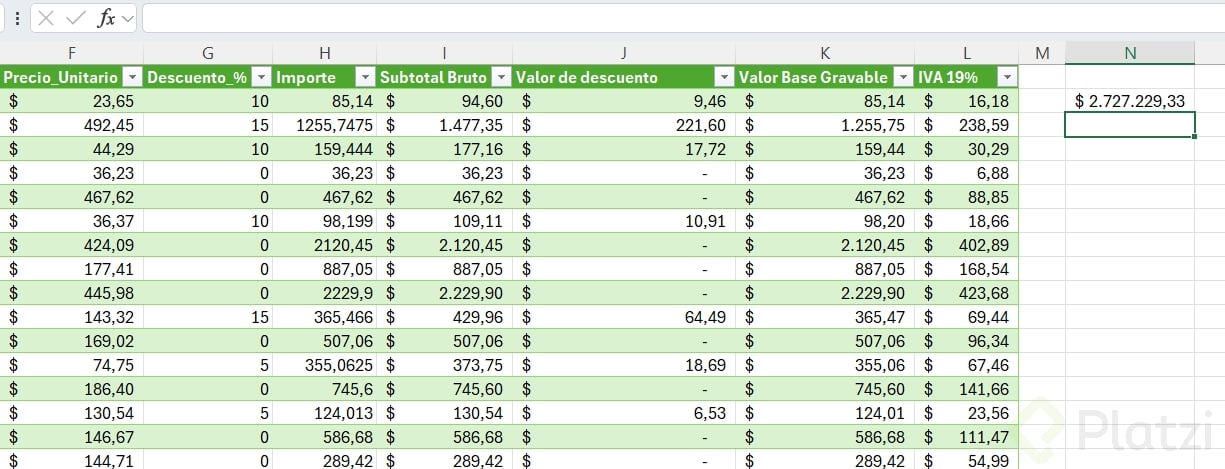Click Valor de descuento value 17,72
Image resolution: width=1225 pixels, height=469 pixels.
(x=704, y=149)
